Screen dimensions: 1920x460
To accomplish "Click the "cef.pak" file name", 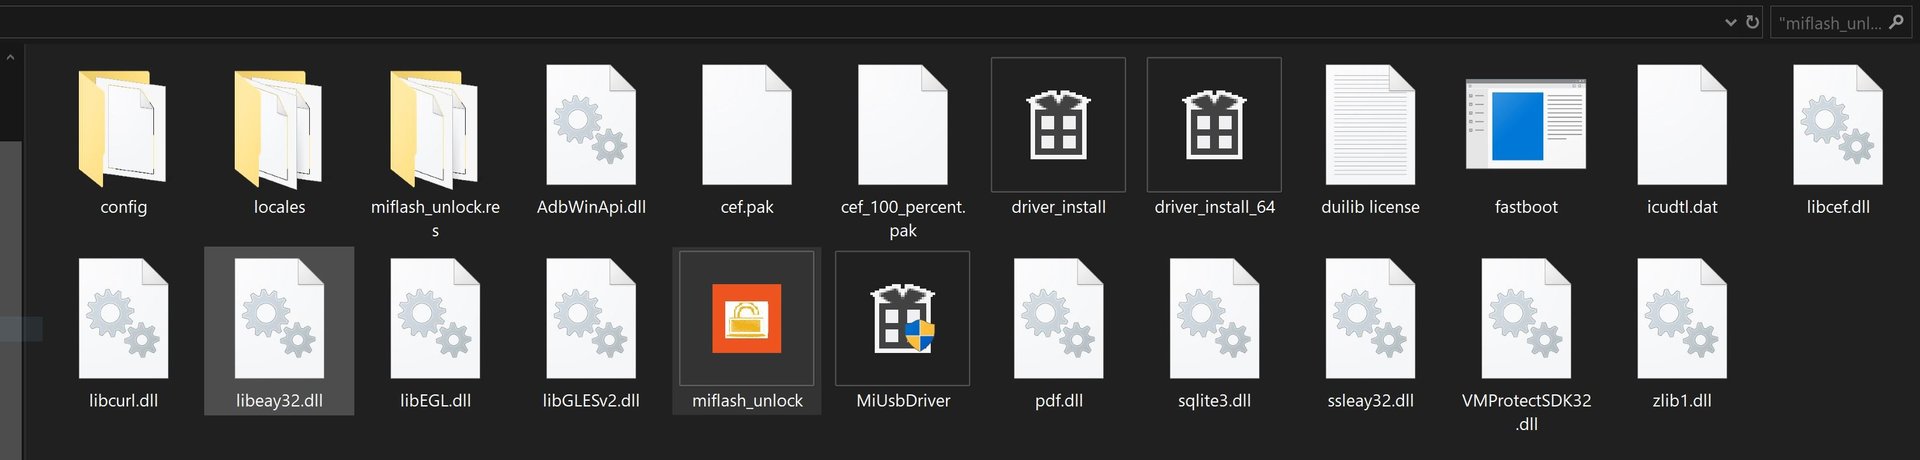I will coord(747,207).
